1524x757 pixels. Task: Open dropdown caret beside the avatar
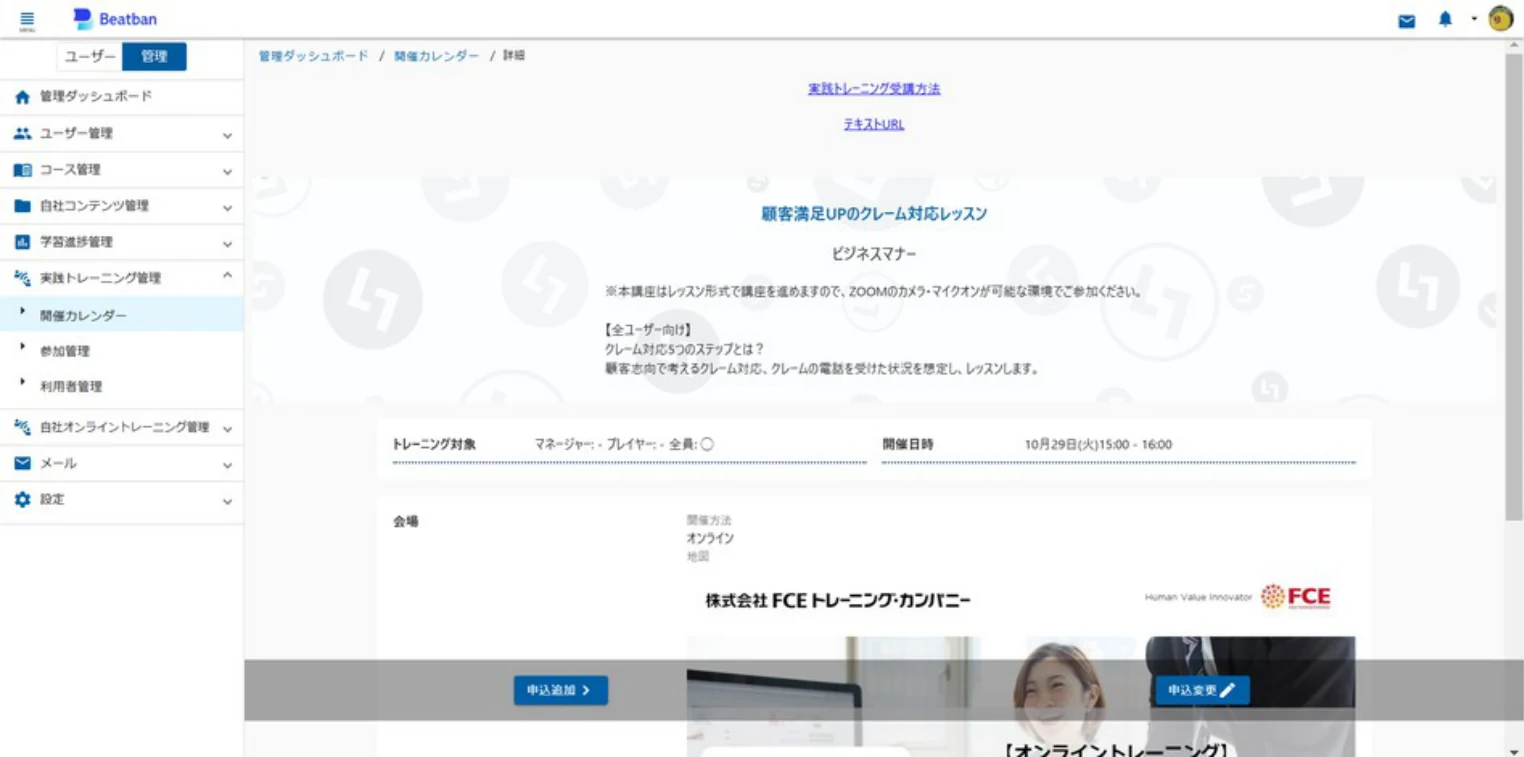point(1474,20)
